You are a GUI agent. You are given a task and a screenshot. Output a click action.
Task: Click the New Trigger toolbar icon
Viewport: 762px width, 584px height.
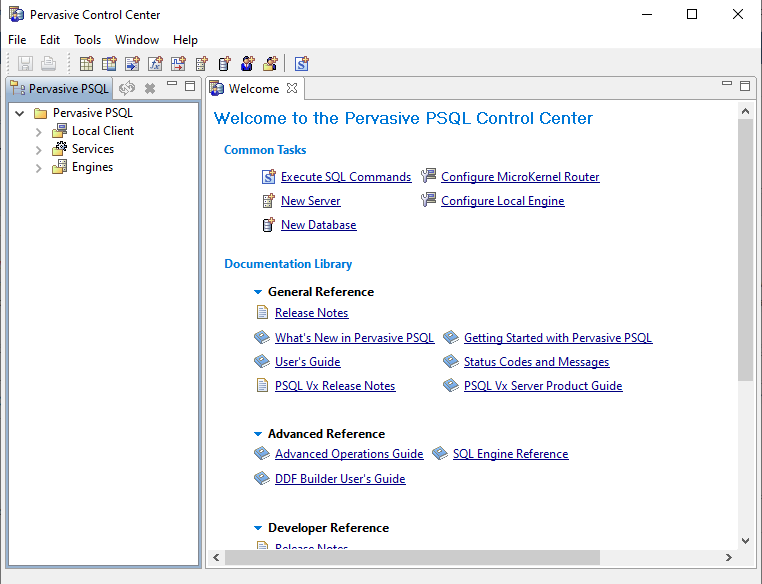pyautogui.click(x=178, y=64)
